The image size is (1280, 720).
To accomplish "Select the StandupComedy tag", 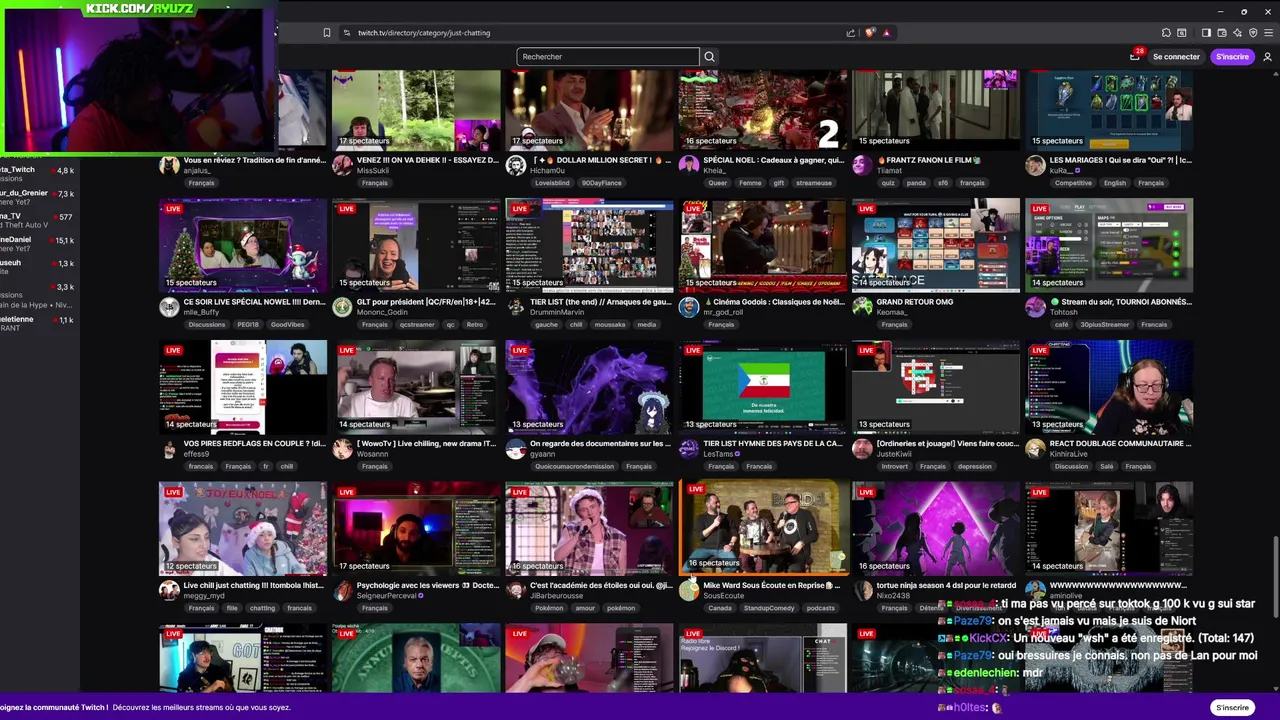I will coord(769,608).
